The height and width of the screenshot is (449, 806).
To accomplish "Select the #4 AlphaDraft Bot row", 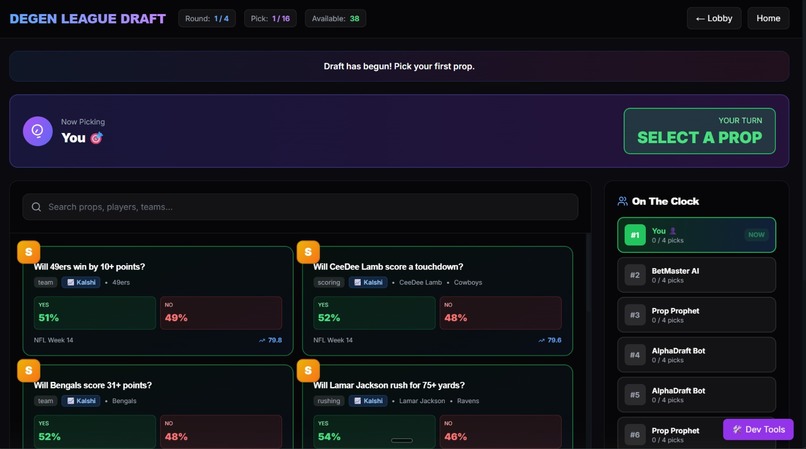I will [697, 355].
